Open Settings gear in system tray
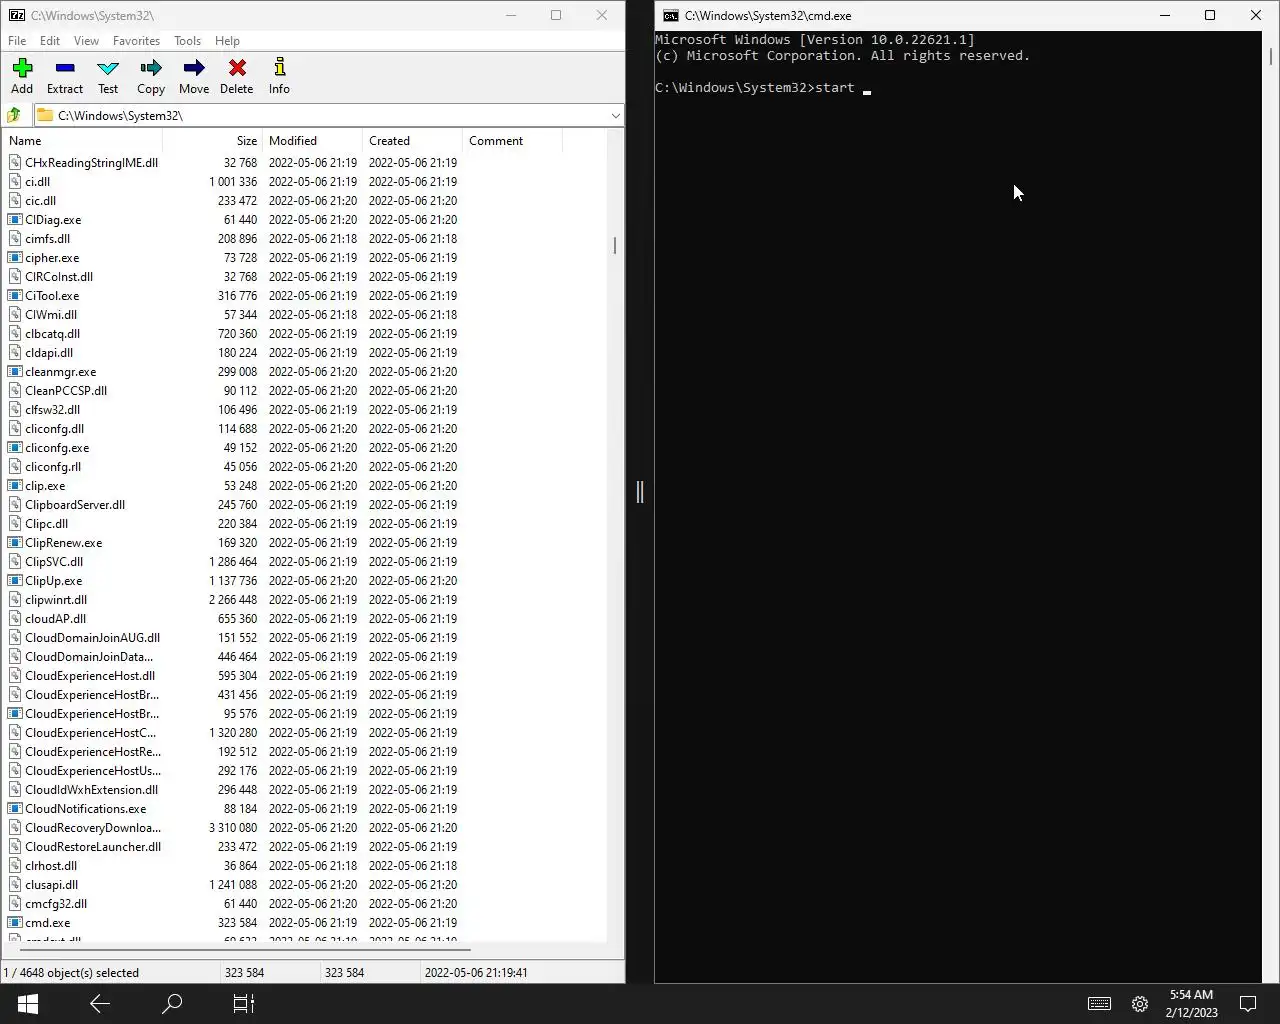1280x1024 pixels. point(1140,1003)
